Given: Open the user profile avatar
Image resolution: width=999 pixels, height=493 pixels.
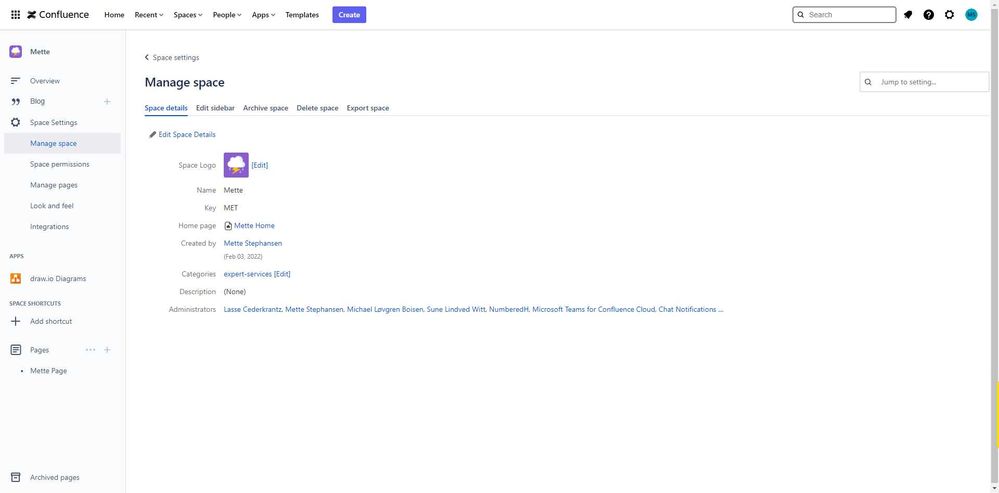Looking at the screenshot, I should pyautogui.click(x=971, y=15).
